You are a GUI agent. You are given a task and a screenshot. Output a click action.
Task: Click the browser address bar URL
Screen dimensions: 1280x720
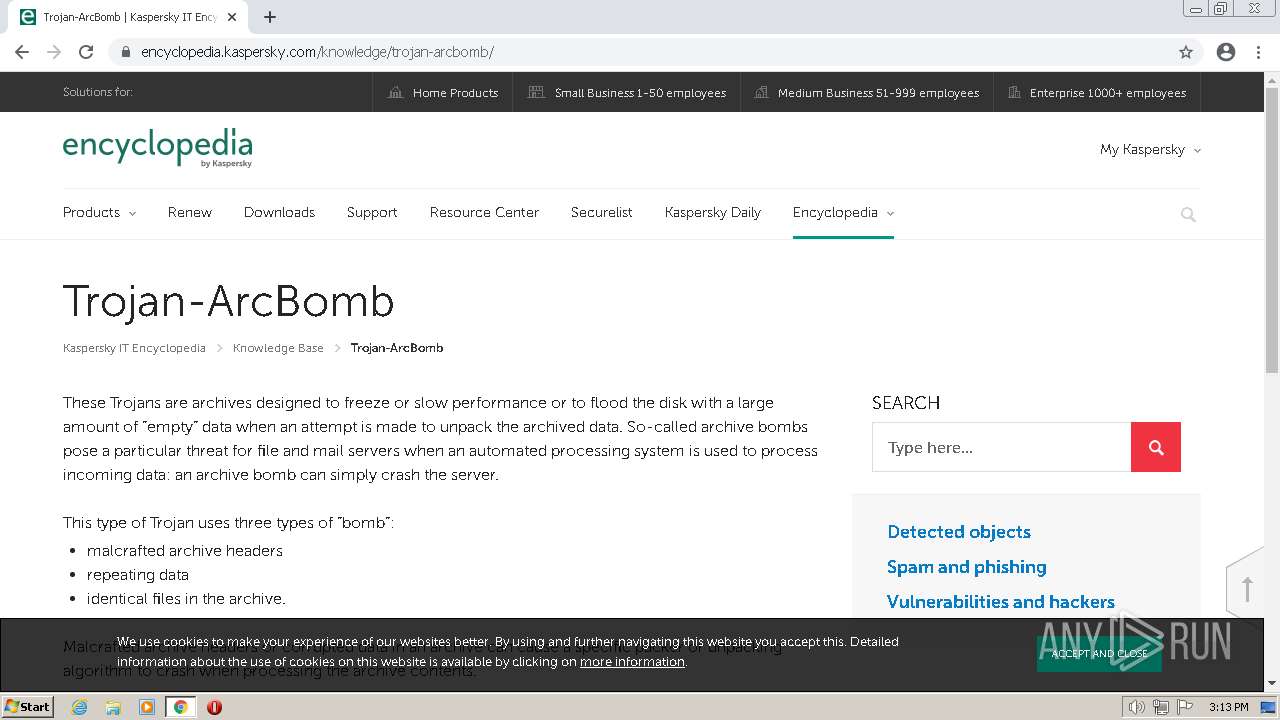317,52
